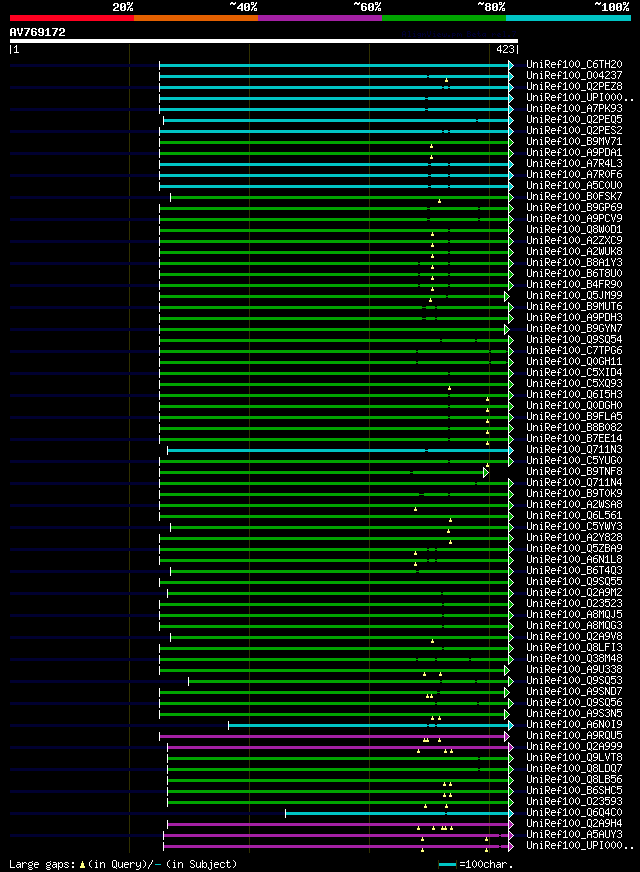The width and height of the screenshot is (640, 872).
Task: Click the cyan alignment bar for UniRef100_A6N0I9
Action: 370,726
